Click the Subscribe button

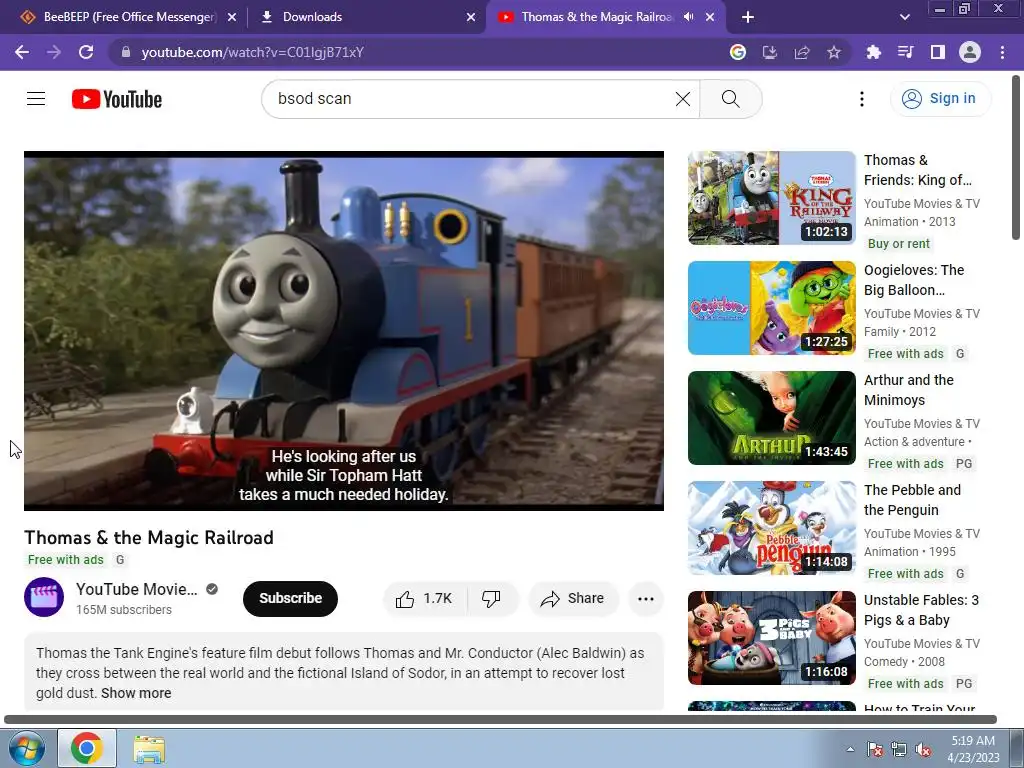tap(290, 598)
